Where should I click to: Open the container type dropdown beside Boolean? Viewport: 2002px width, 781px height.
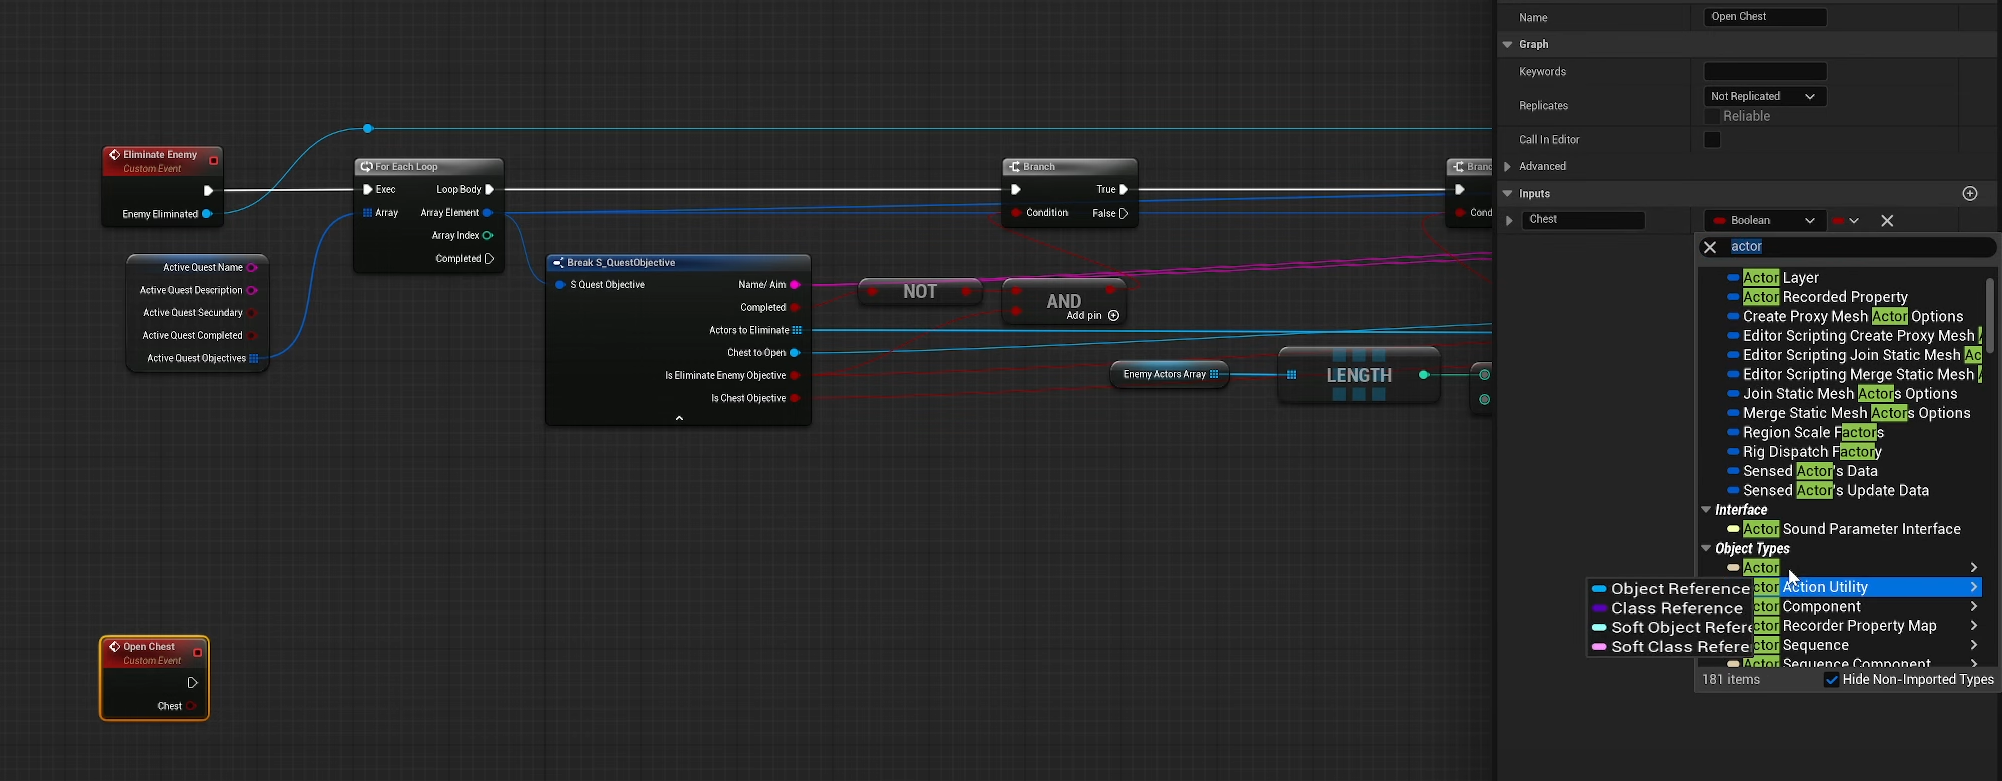point(1845,221)
